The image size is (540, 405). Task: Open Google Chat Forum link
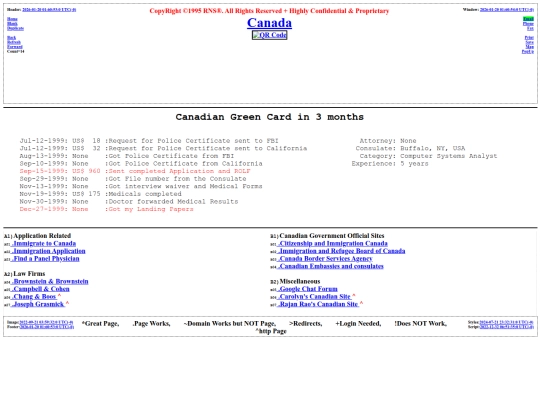[x=307, y=289]
